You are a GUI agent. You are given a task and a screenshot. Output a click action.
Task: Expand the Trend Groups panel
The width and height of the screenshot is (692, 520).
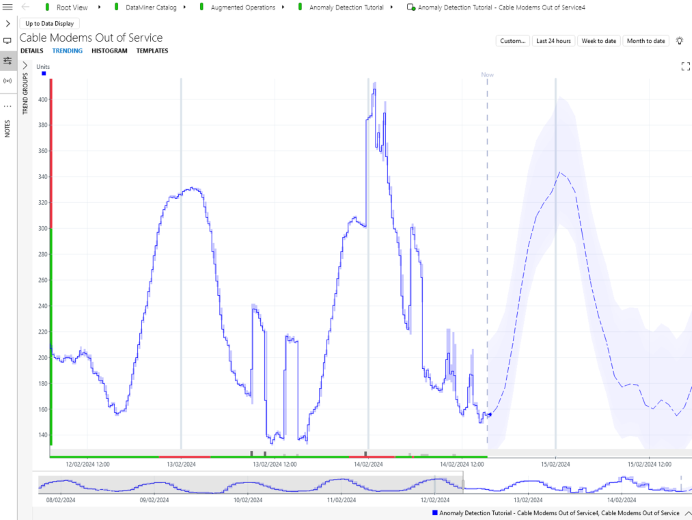25,66
